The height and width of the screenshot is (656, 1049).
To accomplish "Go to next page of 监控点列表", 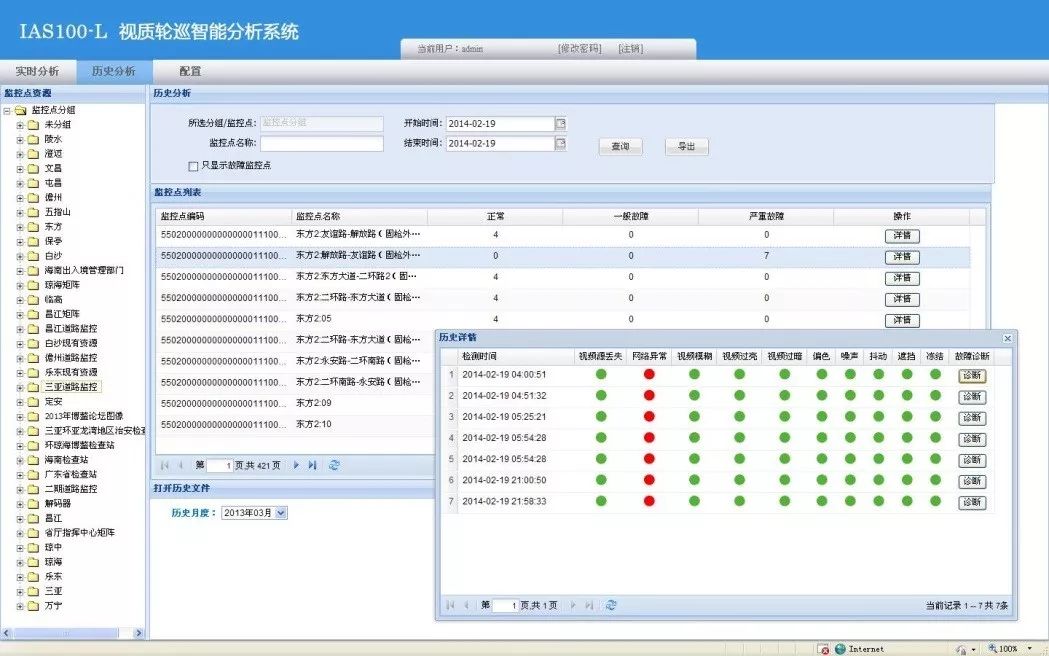I will (296, 465).
